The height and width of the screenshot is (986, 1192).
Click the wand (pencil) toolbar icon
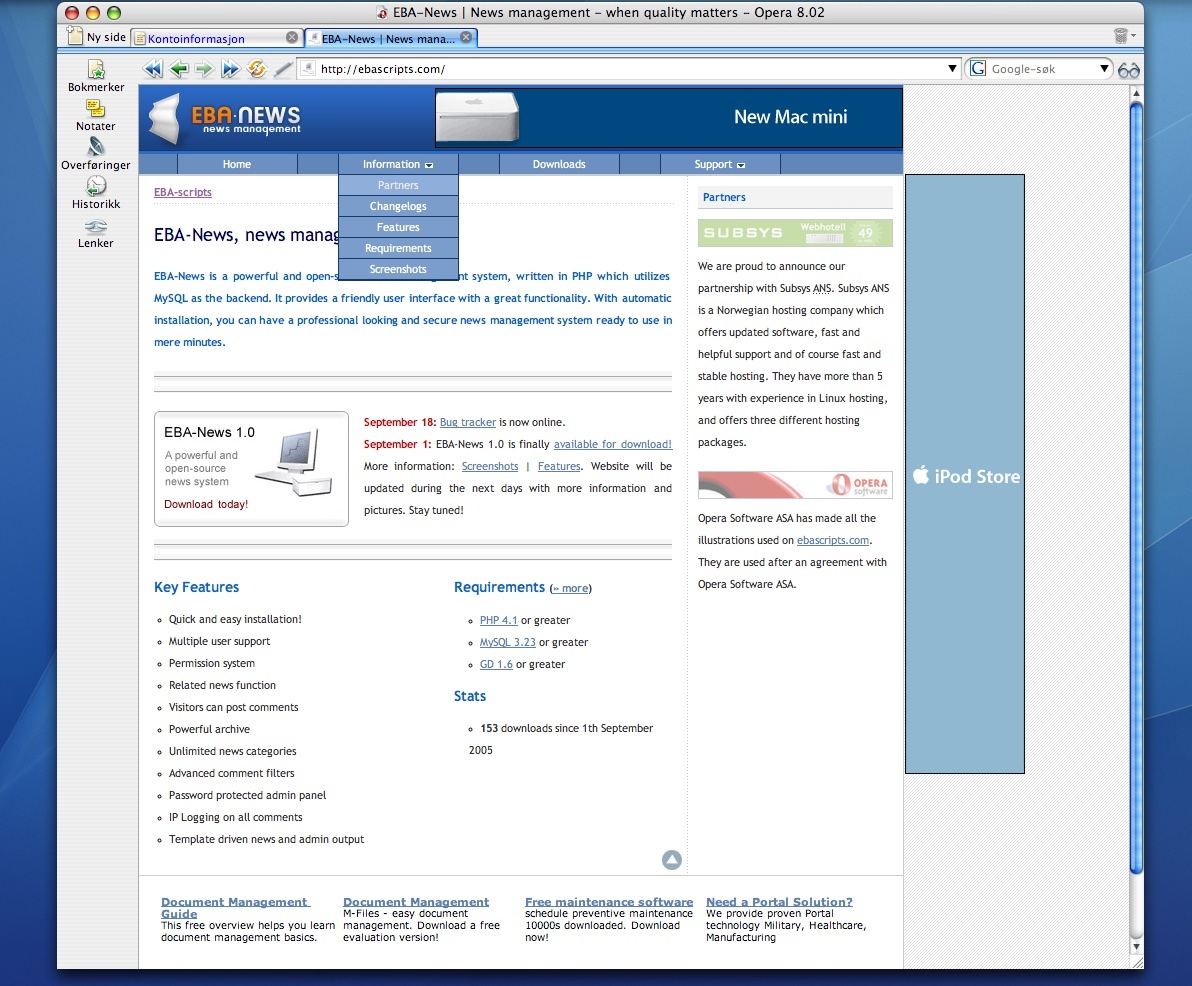coord(283,69)
